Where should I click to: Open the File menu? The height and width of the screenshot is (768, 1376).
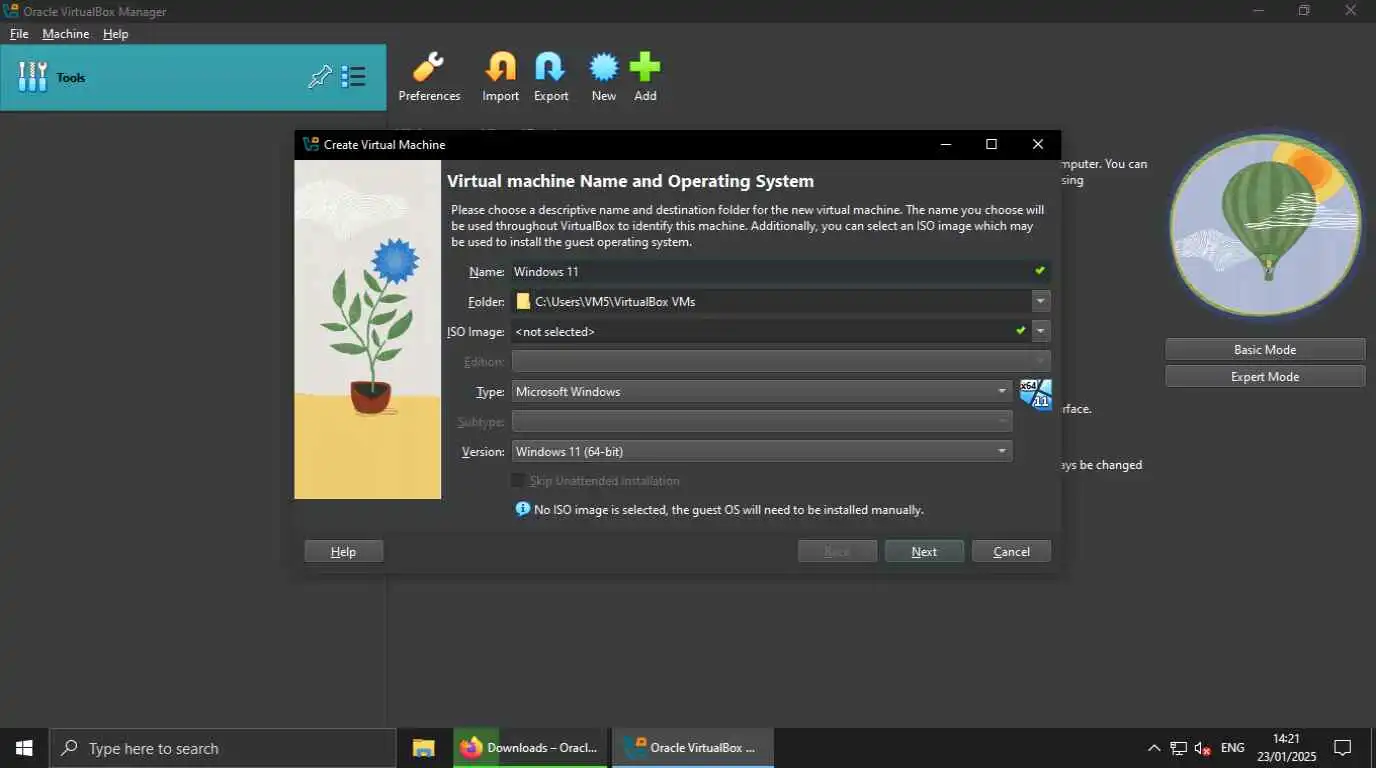coord(19,33)
